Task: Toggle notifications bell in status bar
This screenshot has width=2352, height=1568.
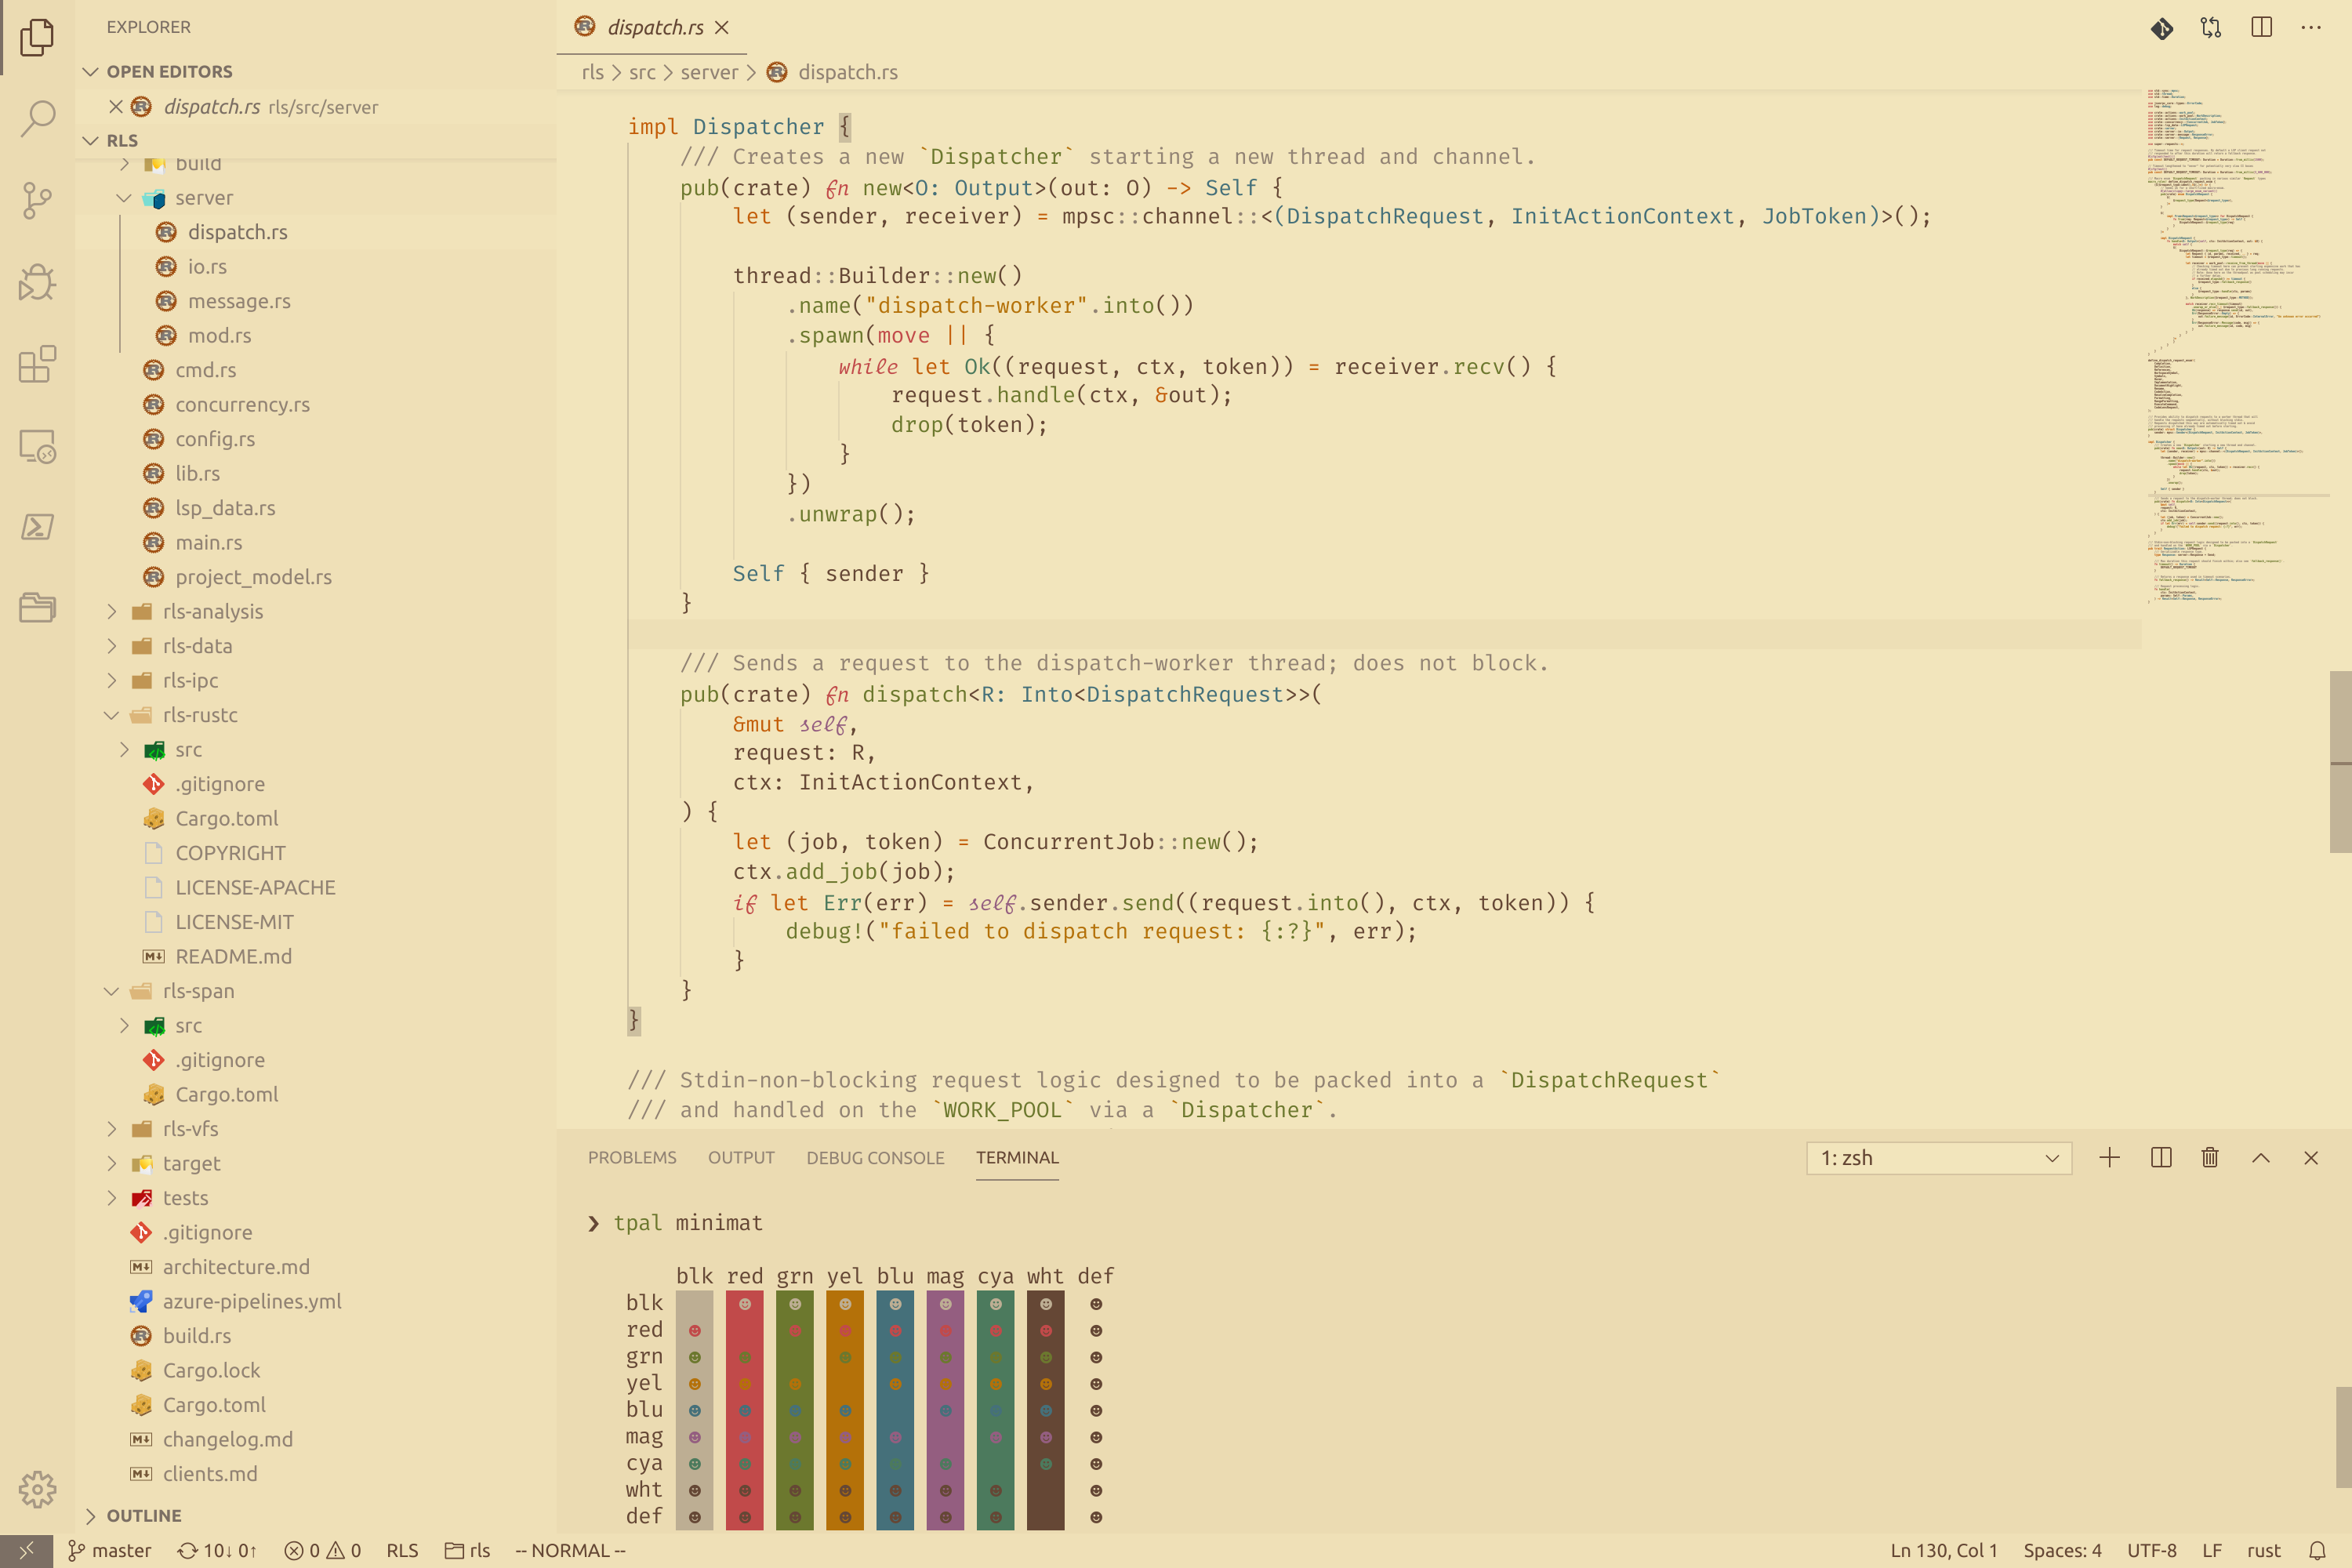Action: tap(2317, 1550)
